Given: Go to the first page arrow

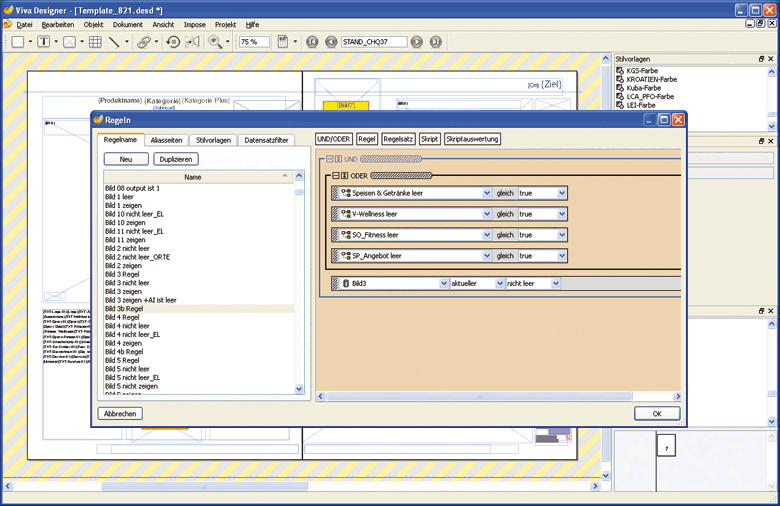Looking at the screenshot, I should click(x=313, y=42).
